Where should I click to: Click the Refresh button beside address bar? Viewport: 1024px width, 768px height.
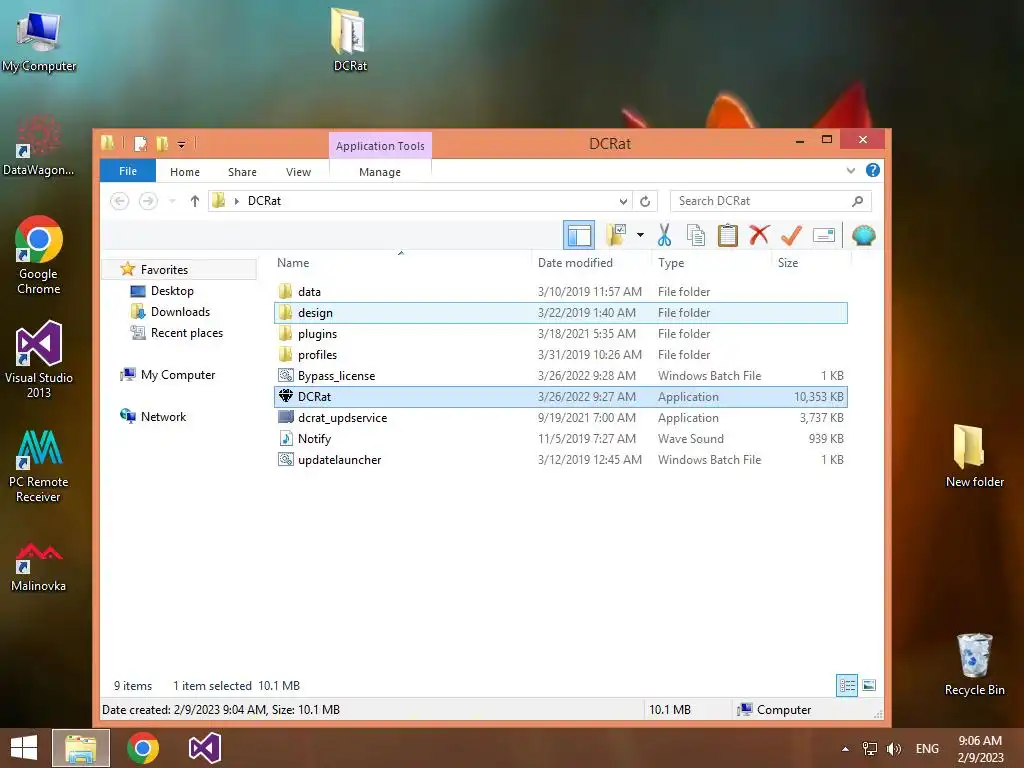645,201
